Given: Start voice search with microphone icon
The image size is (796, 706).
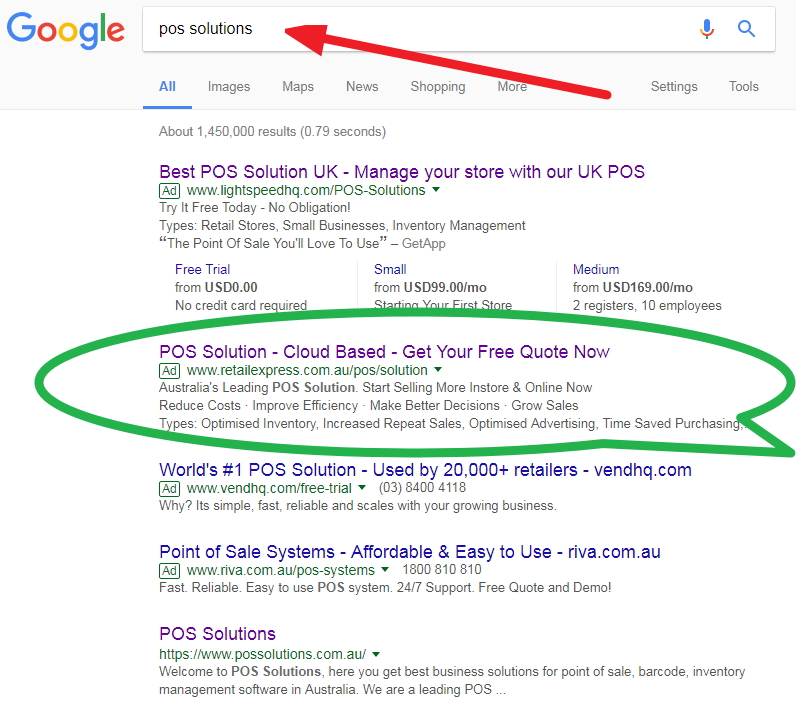Looking at the screenshot, I should [706, 29].
